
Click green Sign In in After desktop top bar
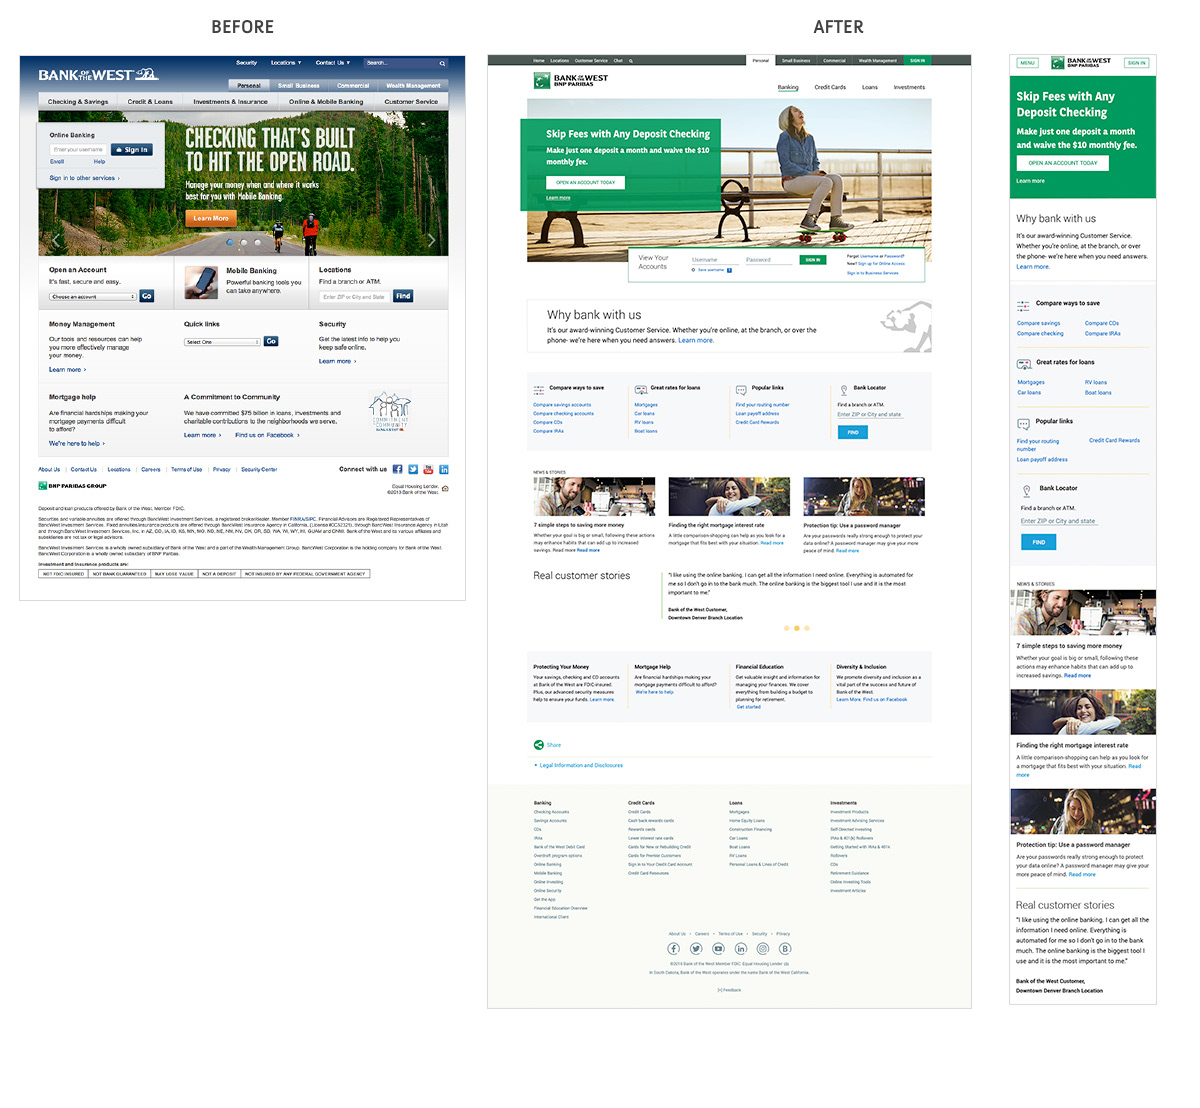click(917, 60)
